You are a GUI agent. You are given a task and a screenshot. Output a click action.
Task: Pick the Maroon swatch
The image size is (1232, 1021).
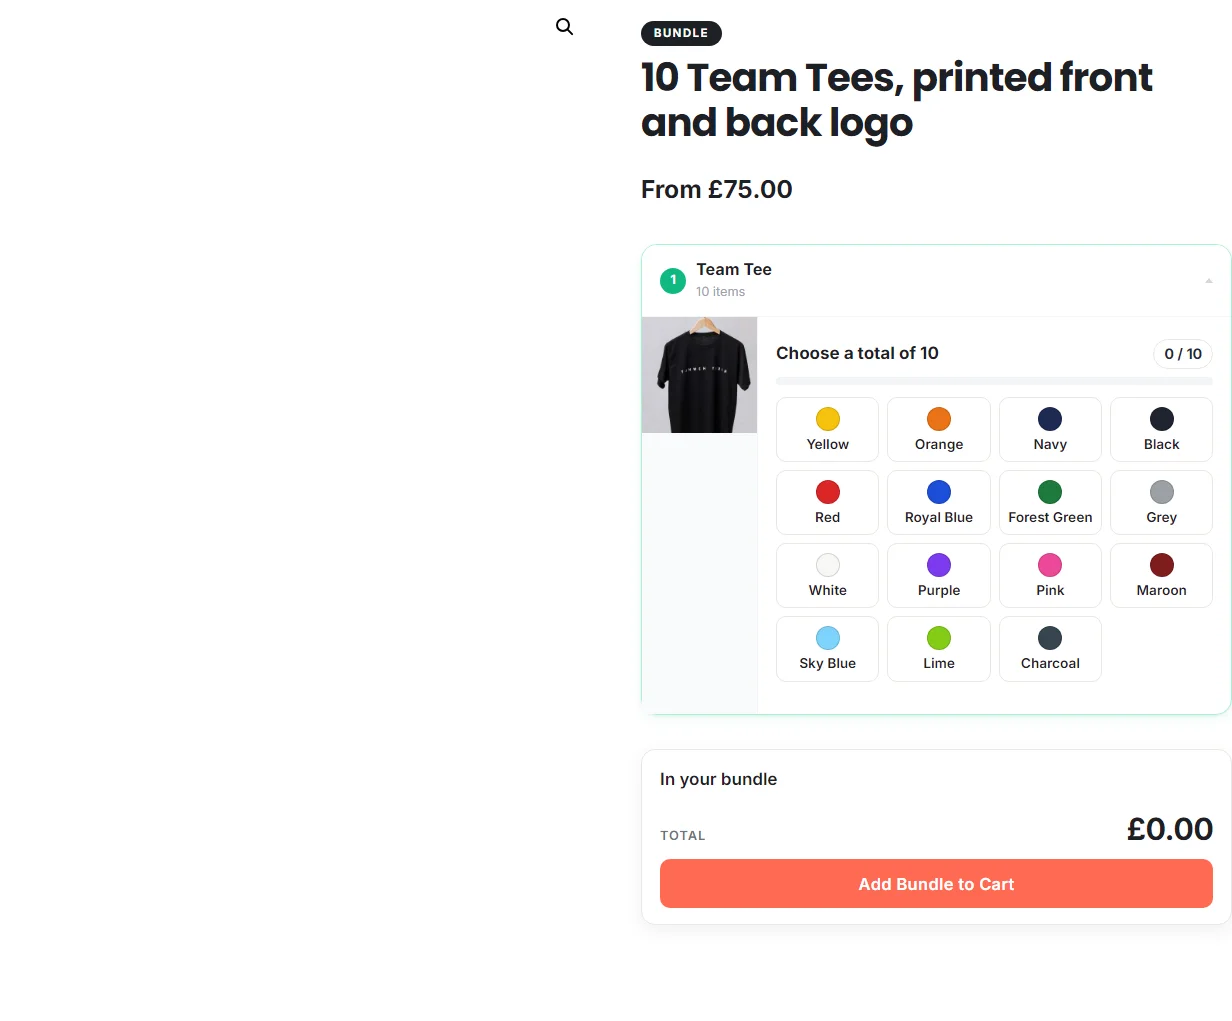[x=1161, y=576]
